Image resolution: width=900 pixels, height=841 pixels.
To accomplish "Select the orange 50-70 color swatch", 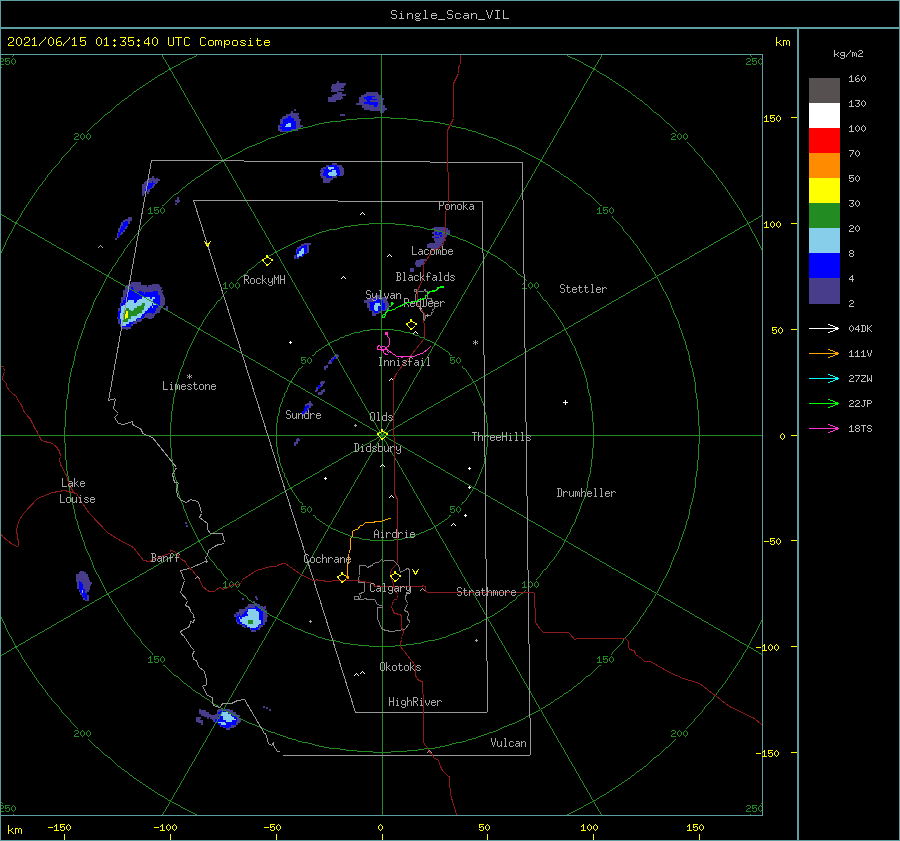I will click(x=824, y=166).
